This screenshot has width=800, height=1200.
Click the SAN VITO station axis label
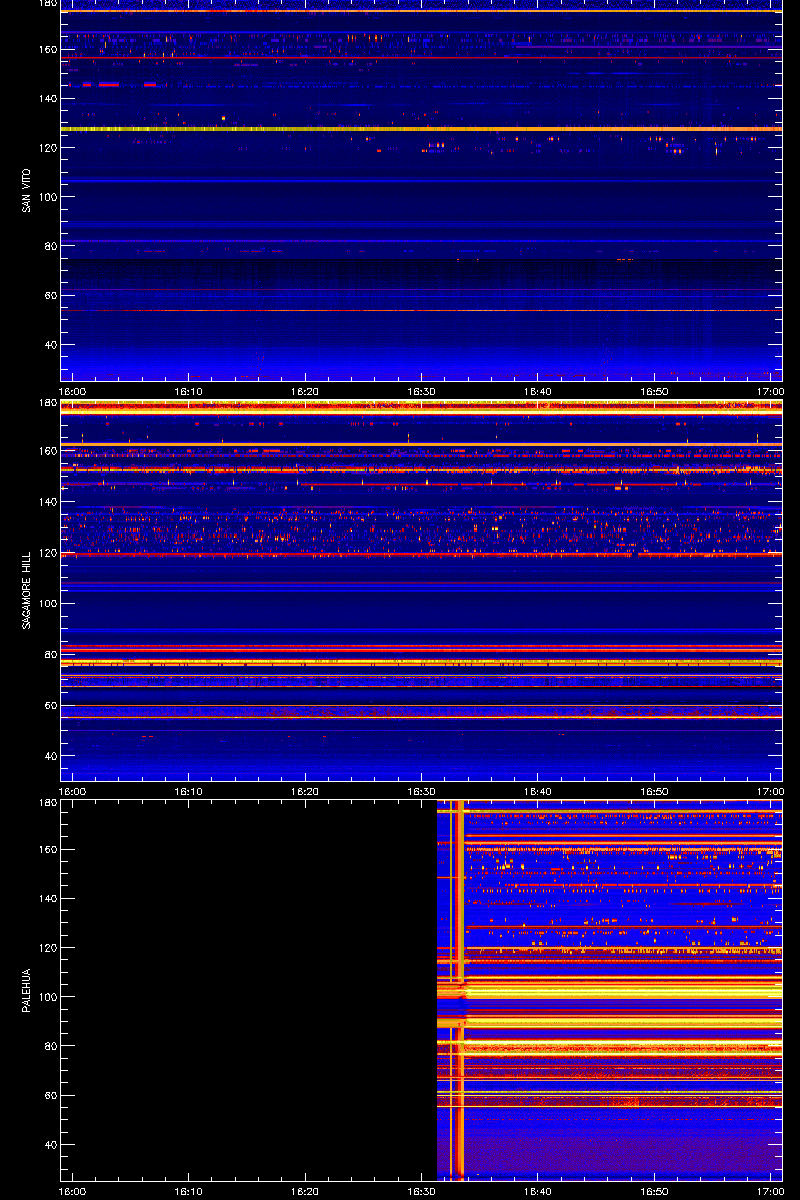click(x=24, y=190)
